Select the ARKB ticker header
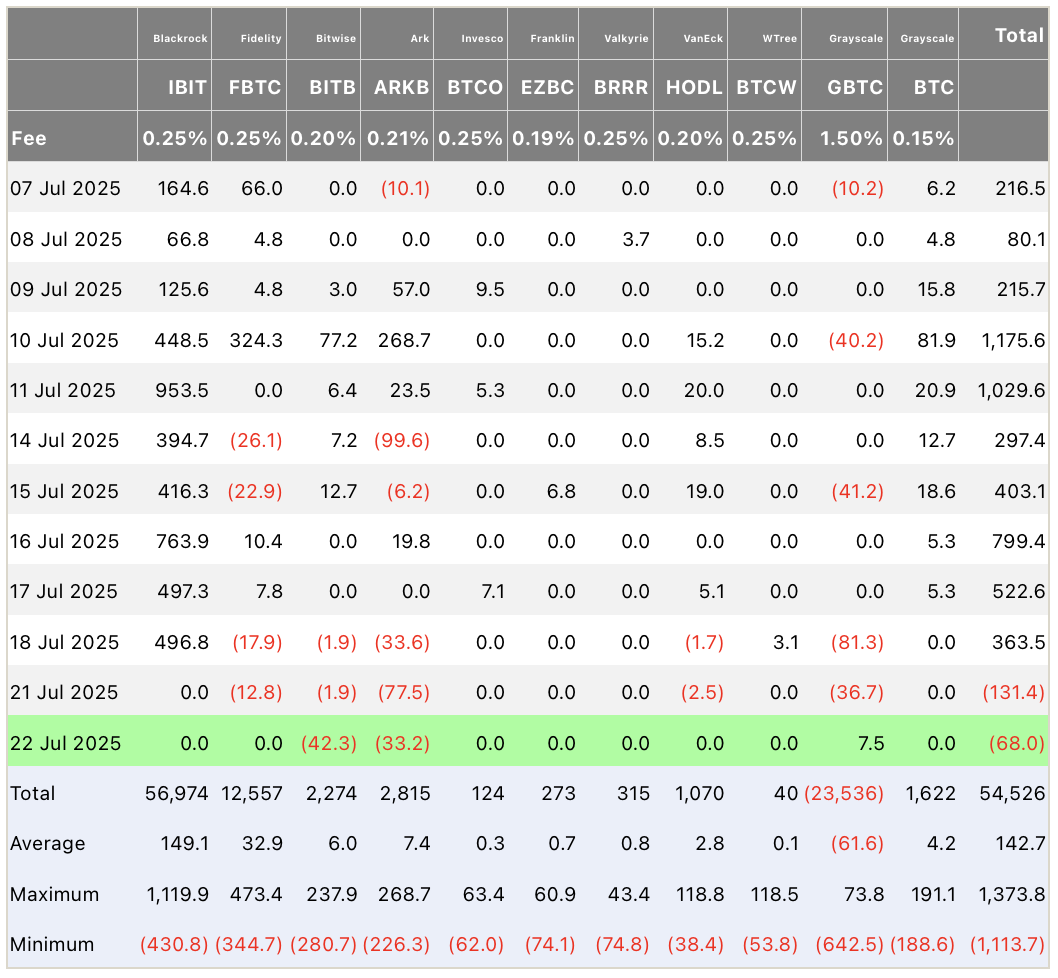 [x=401, y=87]
